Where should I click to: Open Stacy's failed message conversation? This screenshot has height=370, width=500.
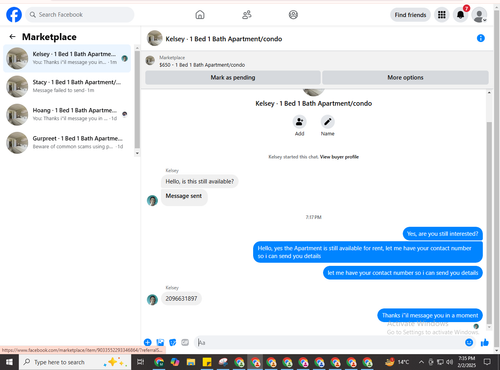(x=67, y=86)
